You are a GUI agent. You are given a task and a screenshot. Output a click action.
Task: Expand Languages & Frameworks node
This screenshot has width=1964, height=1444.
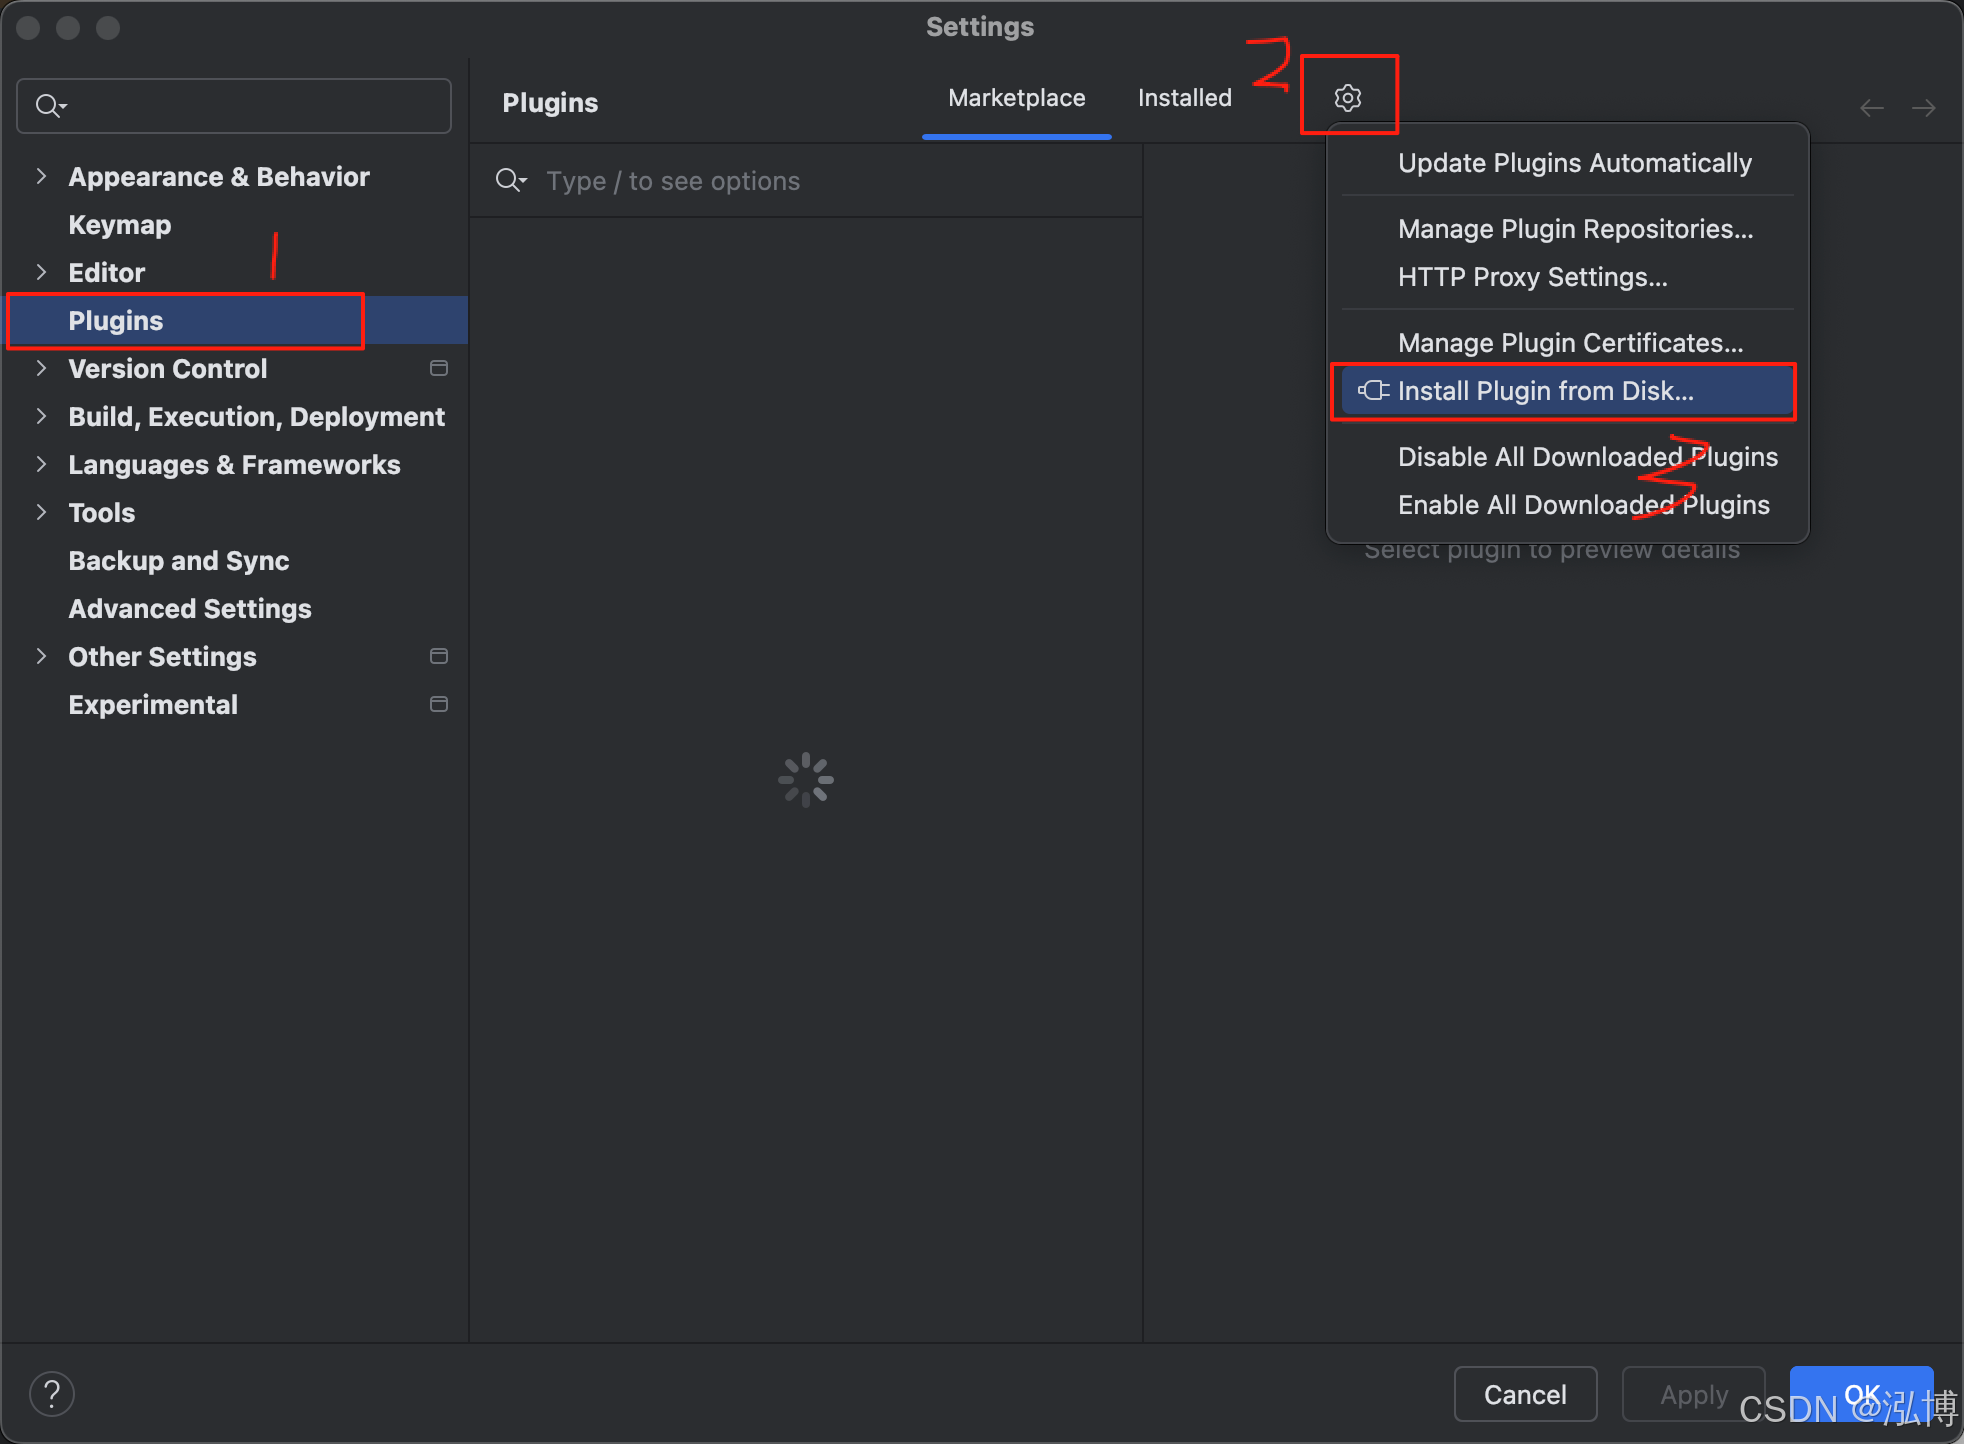click(x=41, y=465)
